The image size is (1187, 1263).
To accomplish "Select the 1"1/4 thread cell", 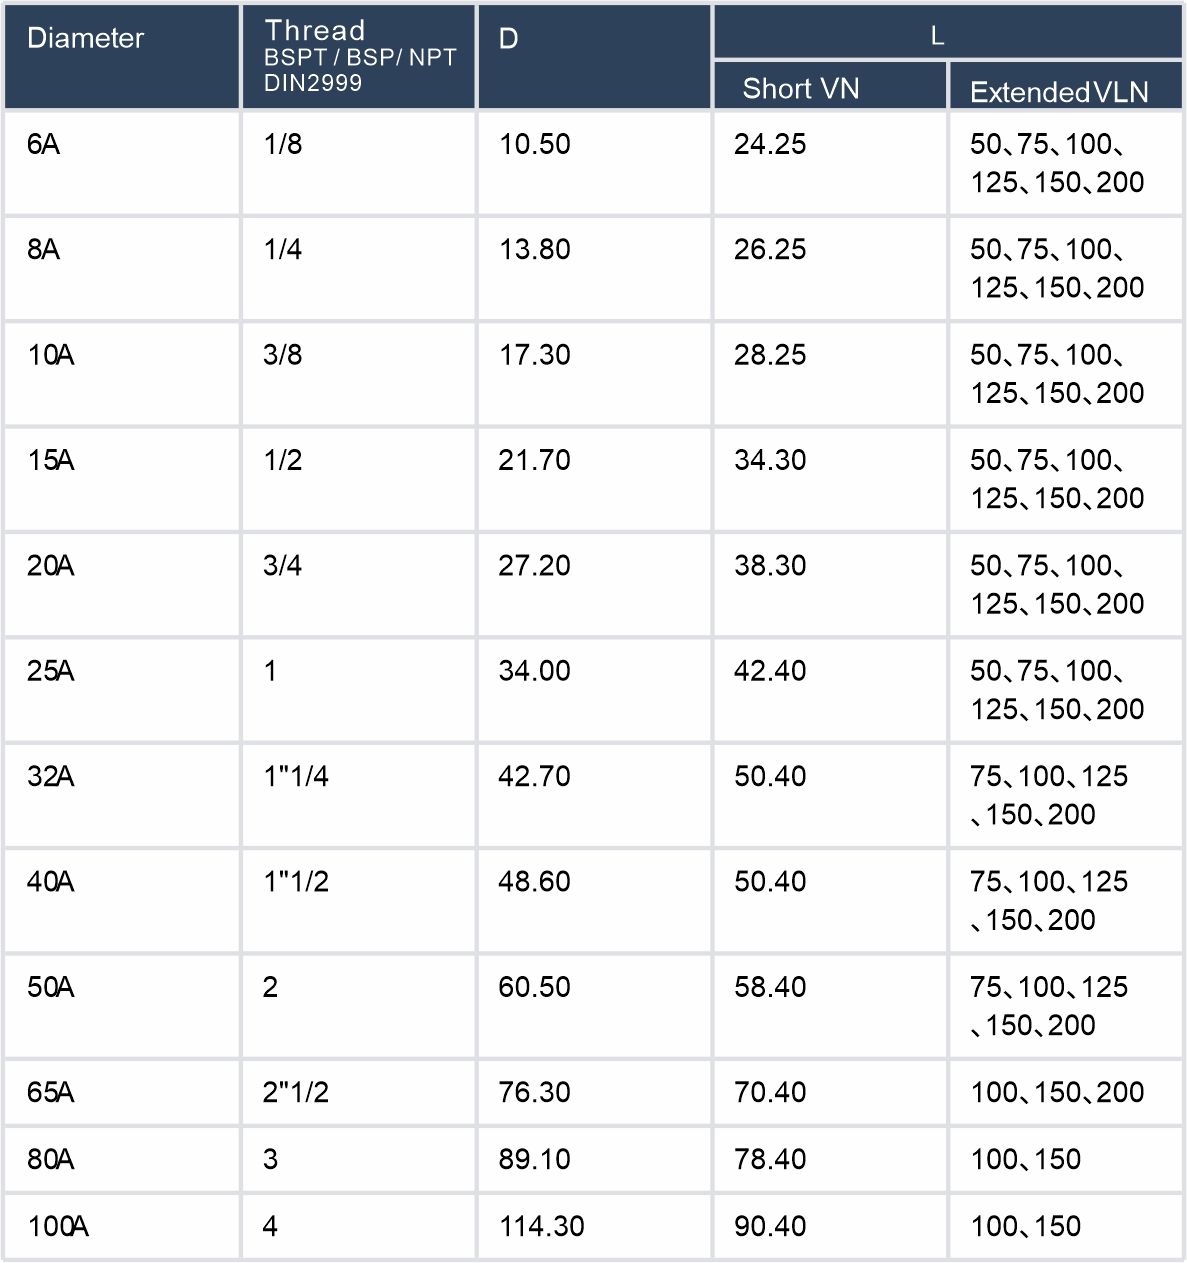I will click(x=296, y=776).
